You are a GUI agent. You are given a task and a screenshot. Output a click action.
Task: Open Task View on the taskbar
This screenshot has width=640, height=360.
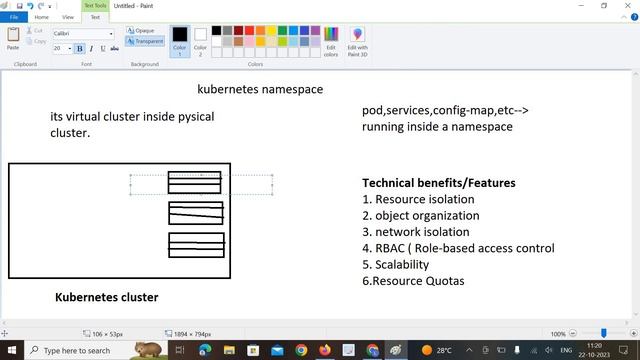[180, 350]
